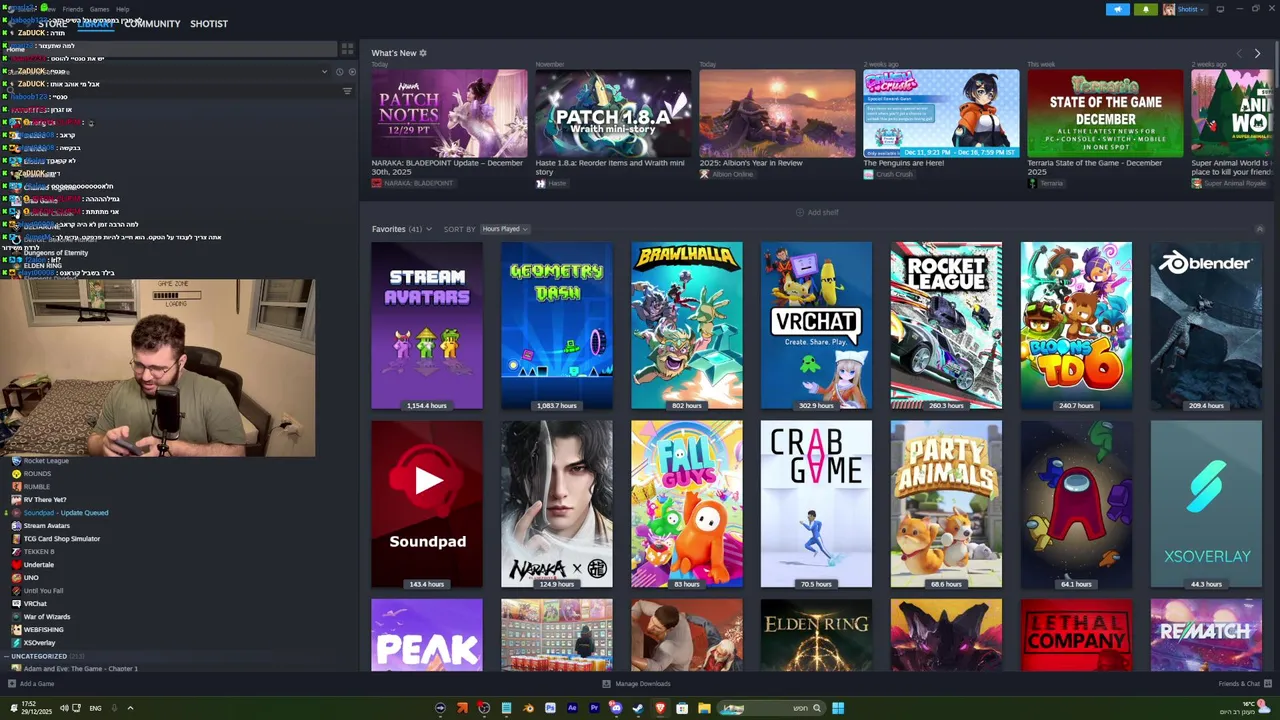Click the taskbar search box
Screen dimensions: 1280x720
(770, 708)
